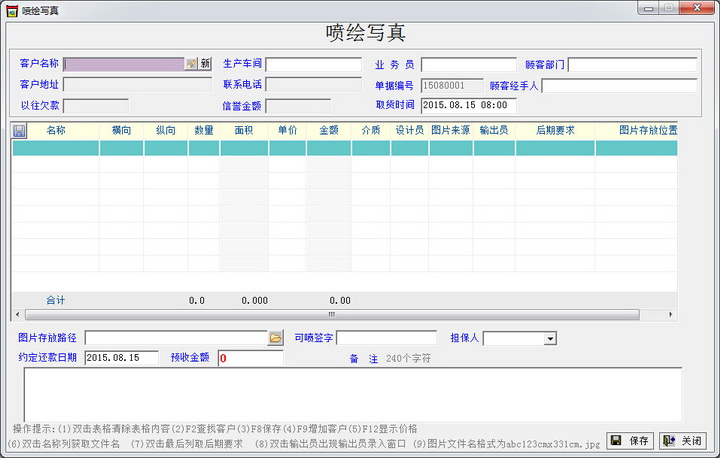Click the 顾客经手人 input field

(619, 85)
